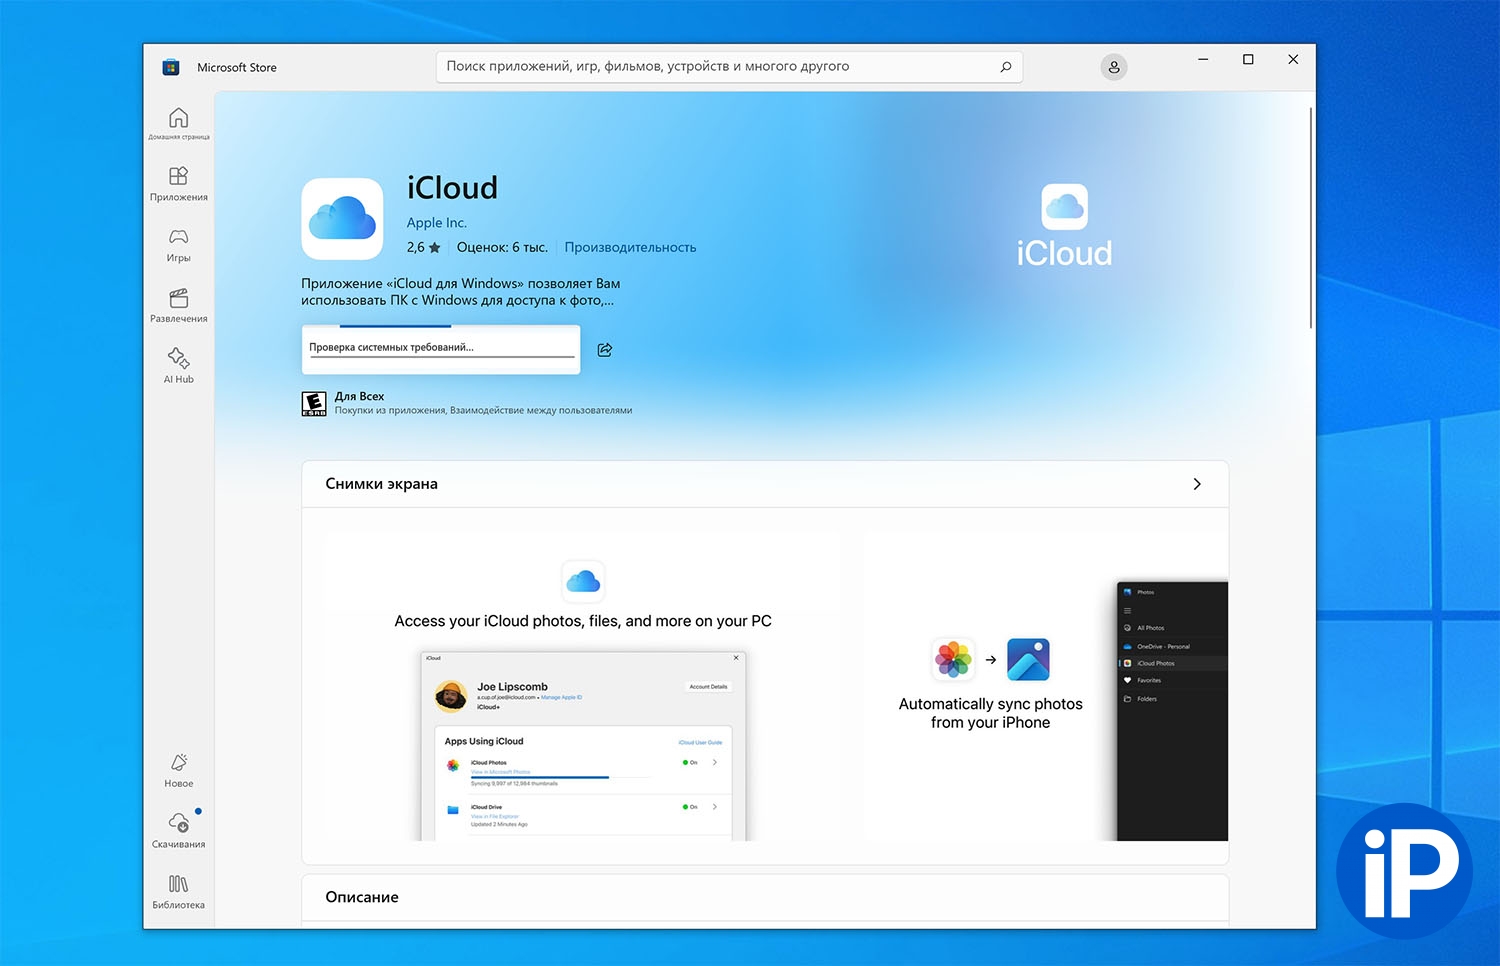Open the Screenshots section header

point(382,484)
